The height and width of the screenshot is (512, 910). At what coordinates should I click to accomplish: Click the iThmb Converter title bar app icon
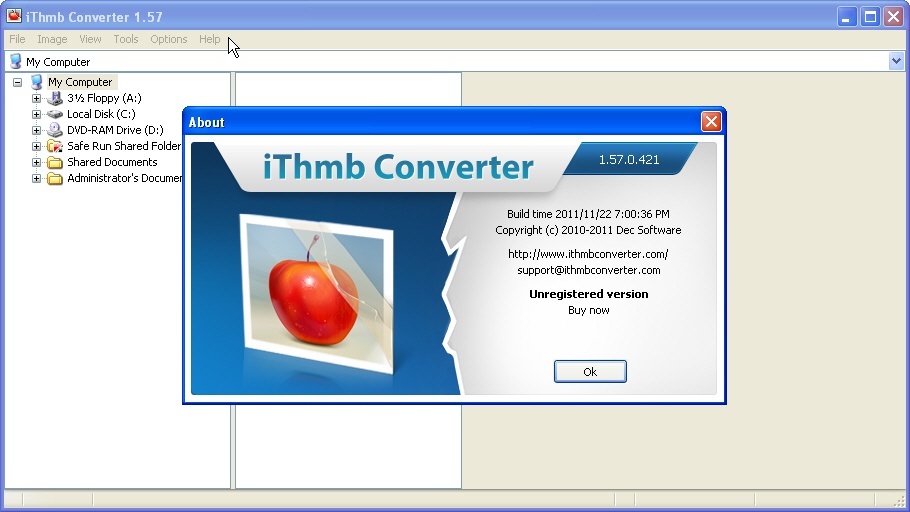[x=14, y=16]
